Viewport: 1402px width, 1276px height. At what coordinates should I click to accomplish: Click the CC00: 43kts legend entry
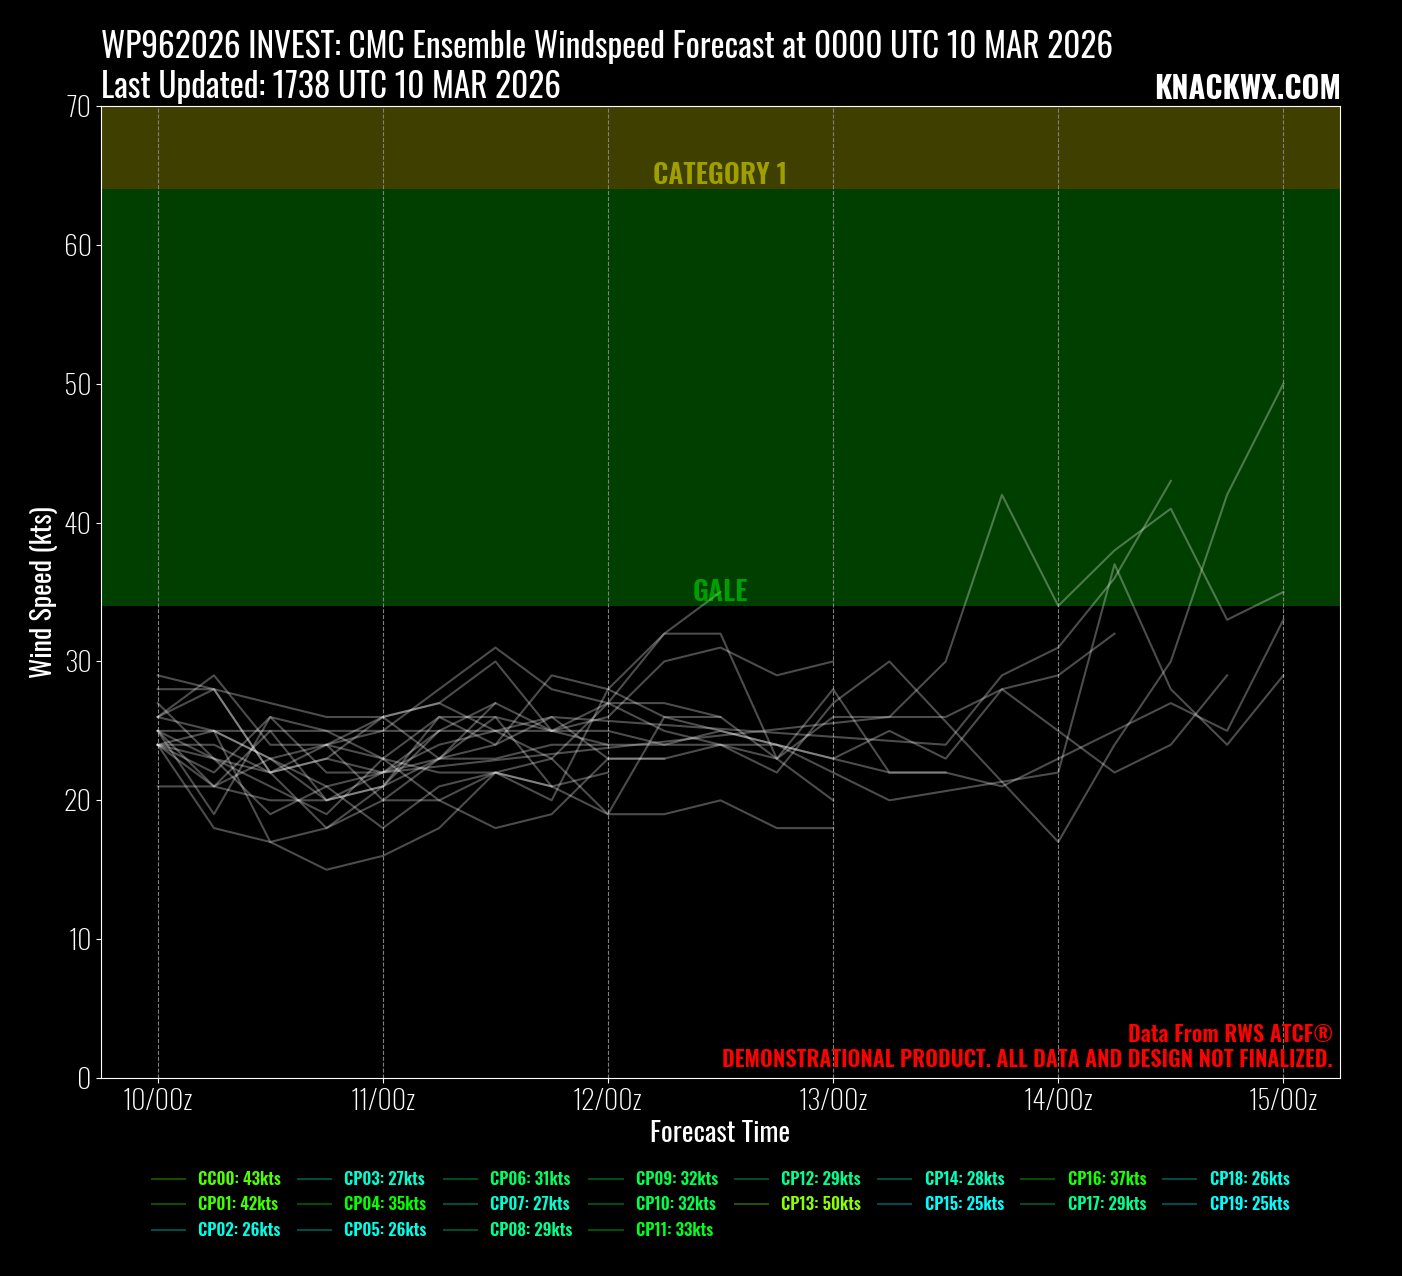(x=239, y=1179)
